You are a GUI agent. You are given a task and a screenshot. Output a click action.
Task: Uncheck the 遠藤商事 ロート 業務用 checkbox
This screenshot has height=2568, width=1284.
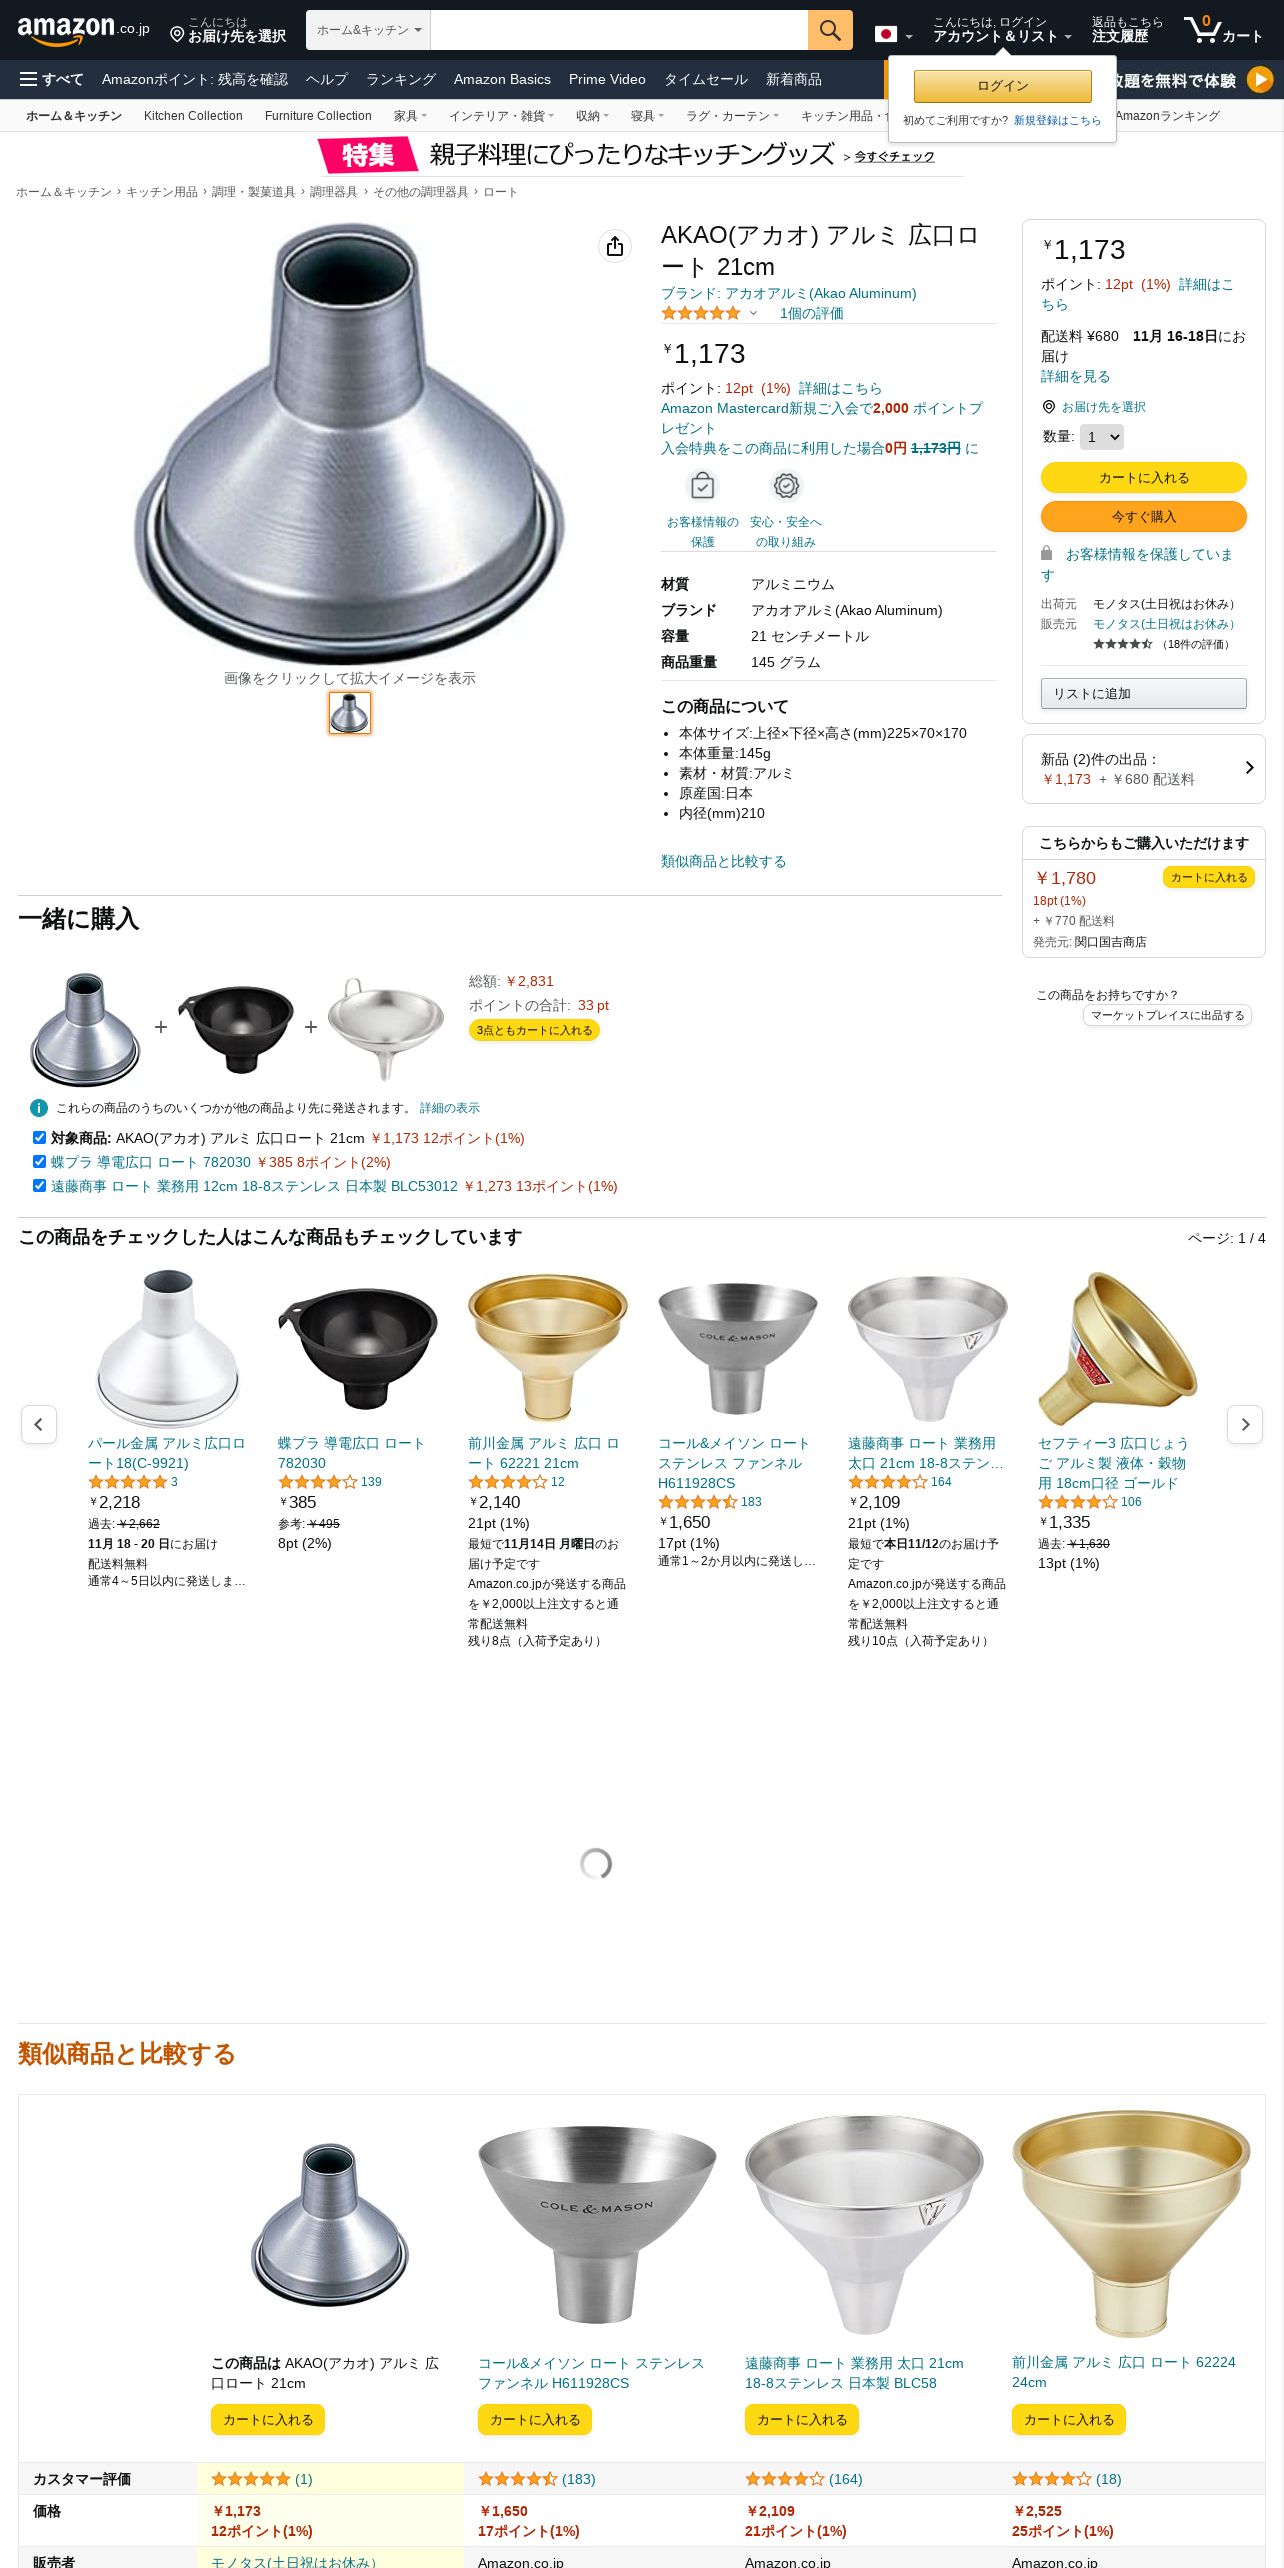pos(39,1185)
